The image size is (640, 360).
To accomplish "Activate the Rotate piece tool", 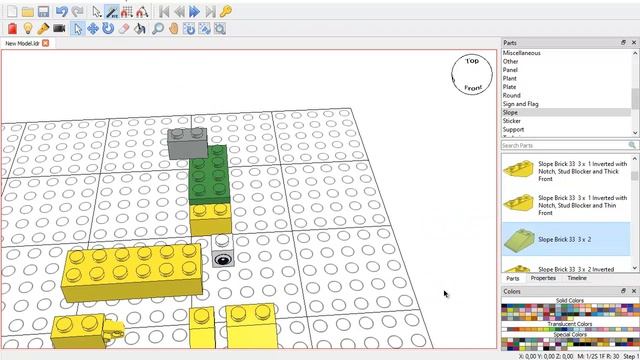I will click(108, 29).
